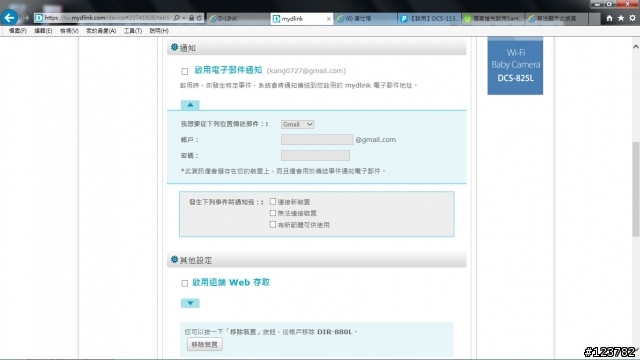Enable the 啟用電子郵件通知 checkbox

point(184,71)
